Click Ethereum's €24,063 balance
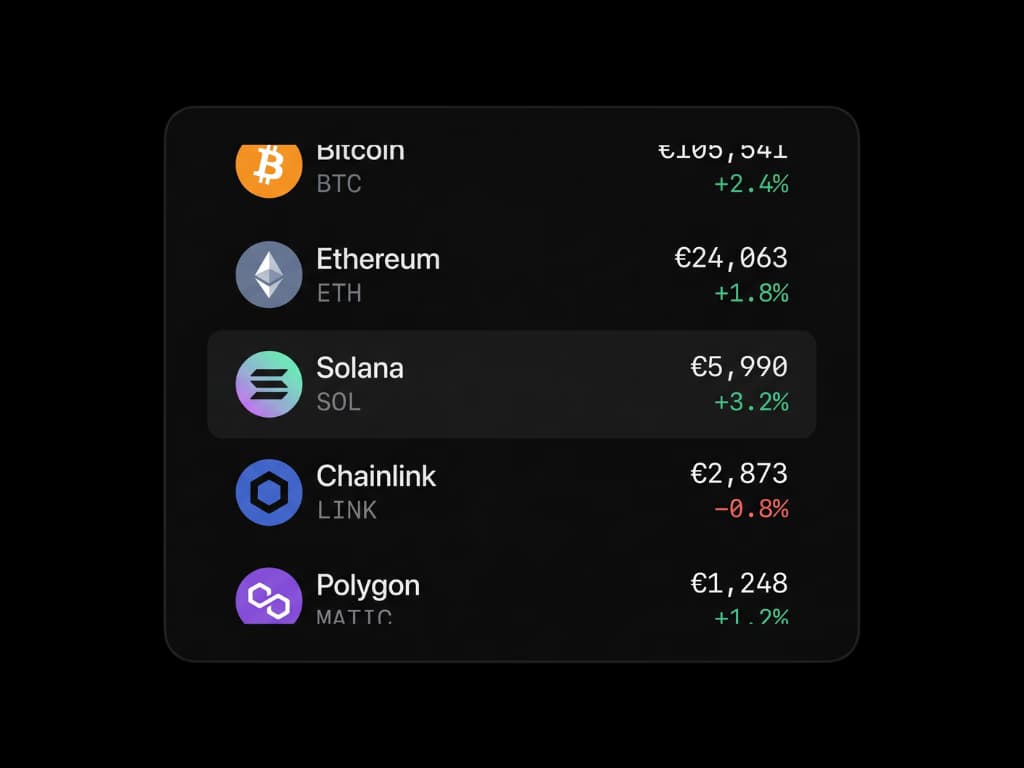This screenshot has width=1024, height=768. pos(731,259)
